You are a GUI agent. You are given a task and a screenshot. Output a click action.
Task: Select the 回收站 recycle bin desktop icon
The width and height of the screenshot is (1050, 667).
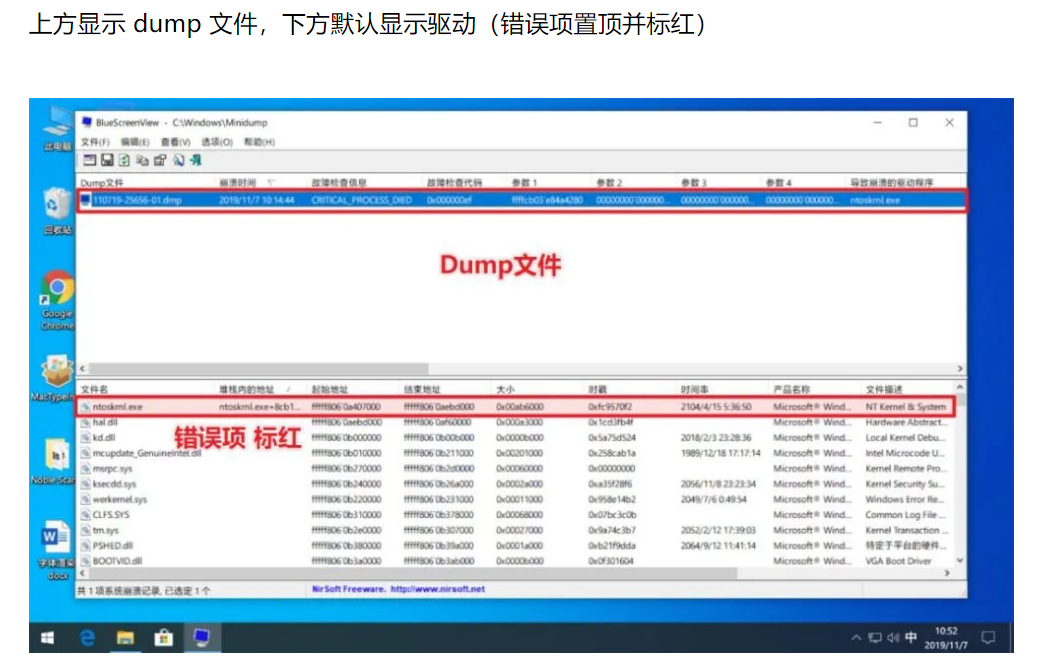pyautogui.click(x=57, y=211)
